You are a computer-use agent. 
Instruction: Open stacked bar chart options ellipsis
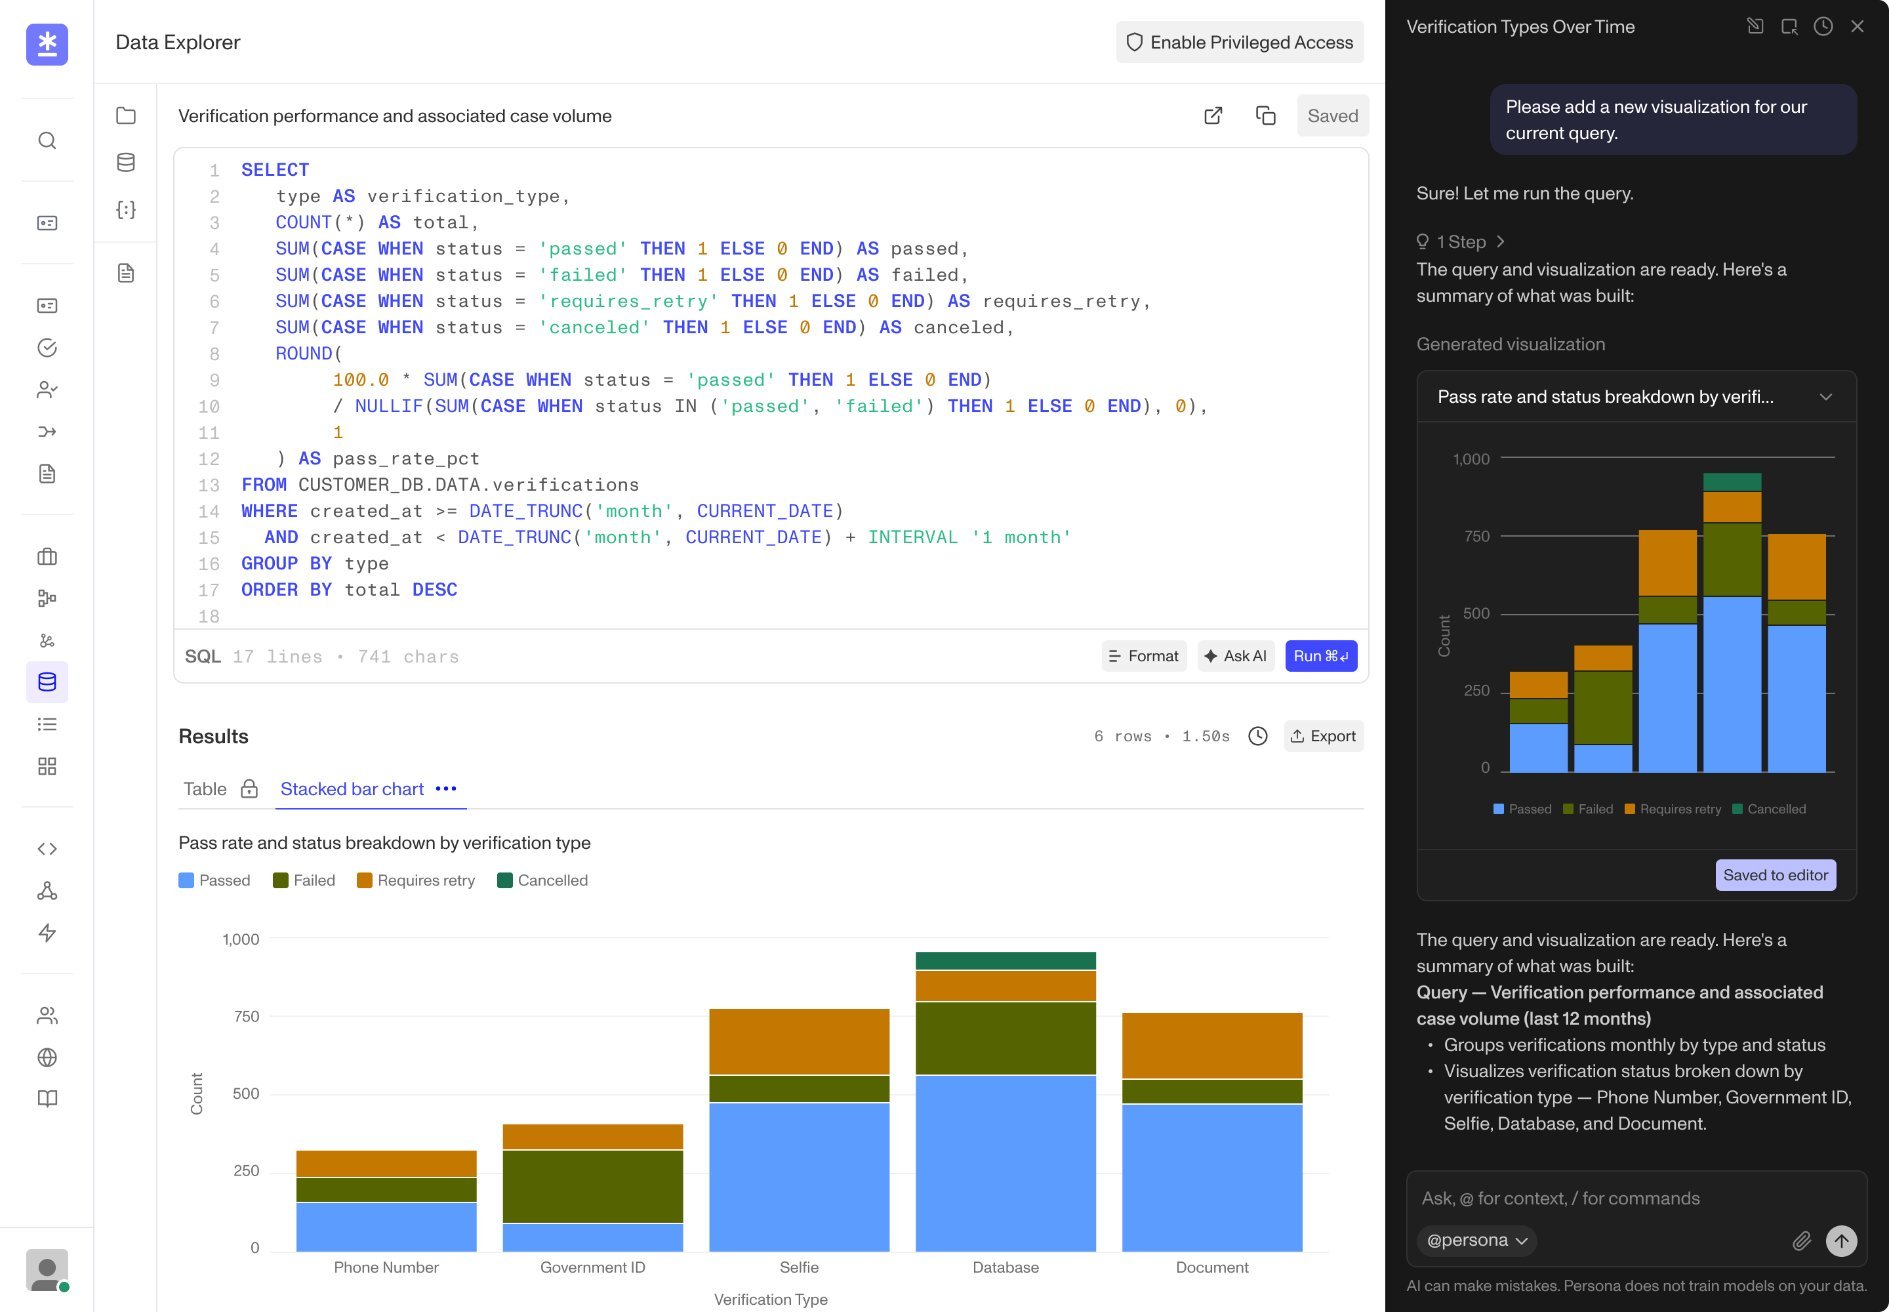[x=446, y=789]
